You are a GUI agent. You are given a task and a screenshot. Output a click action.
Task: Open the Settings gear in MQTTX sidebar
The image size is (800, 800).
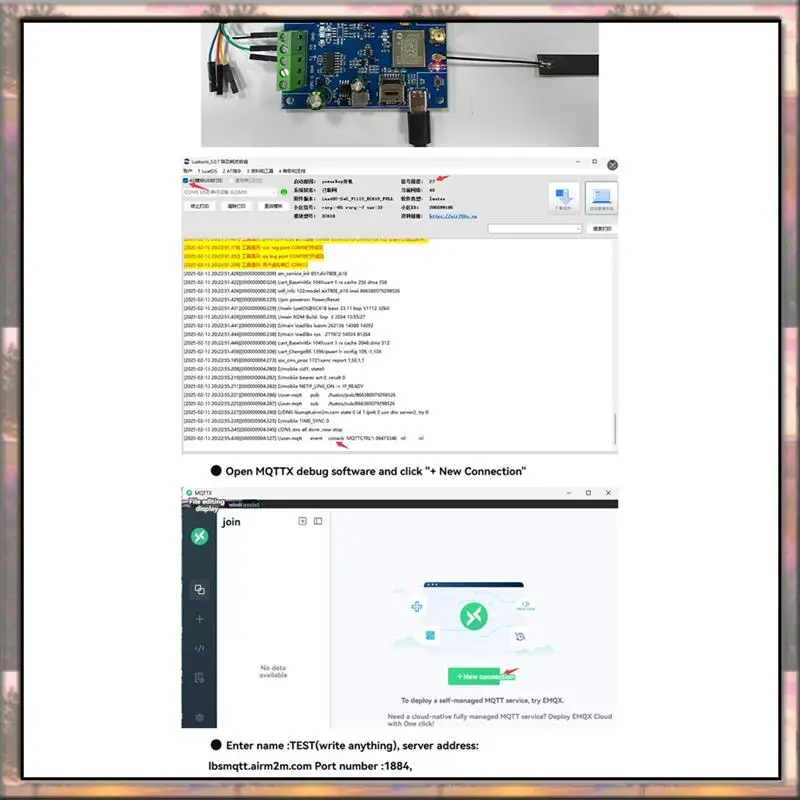coord(199,717)
